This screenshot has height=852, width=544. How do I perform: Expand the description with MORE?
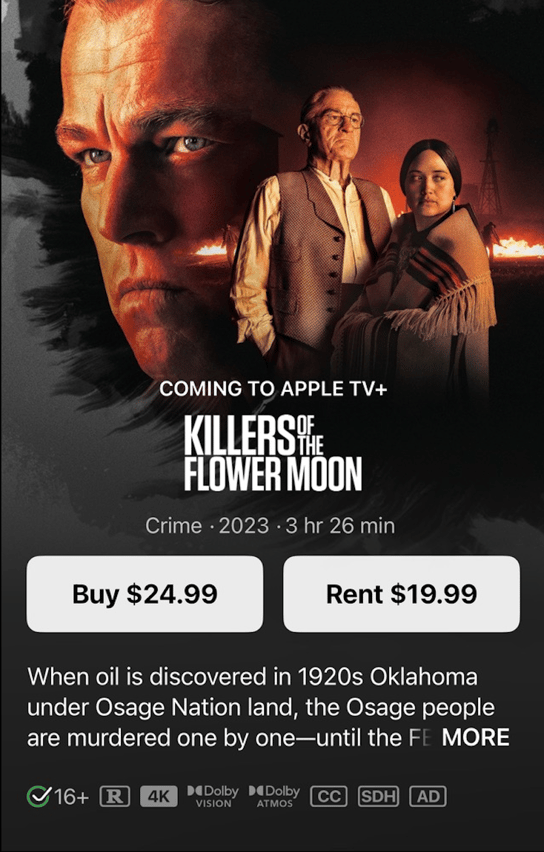pyautogui.click(x=476, y=737)
